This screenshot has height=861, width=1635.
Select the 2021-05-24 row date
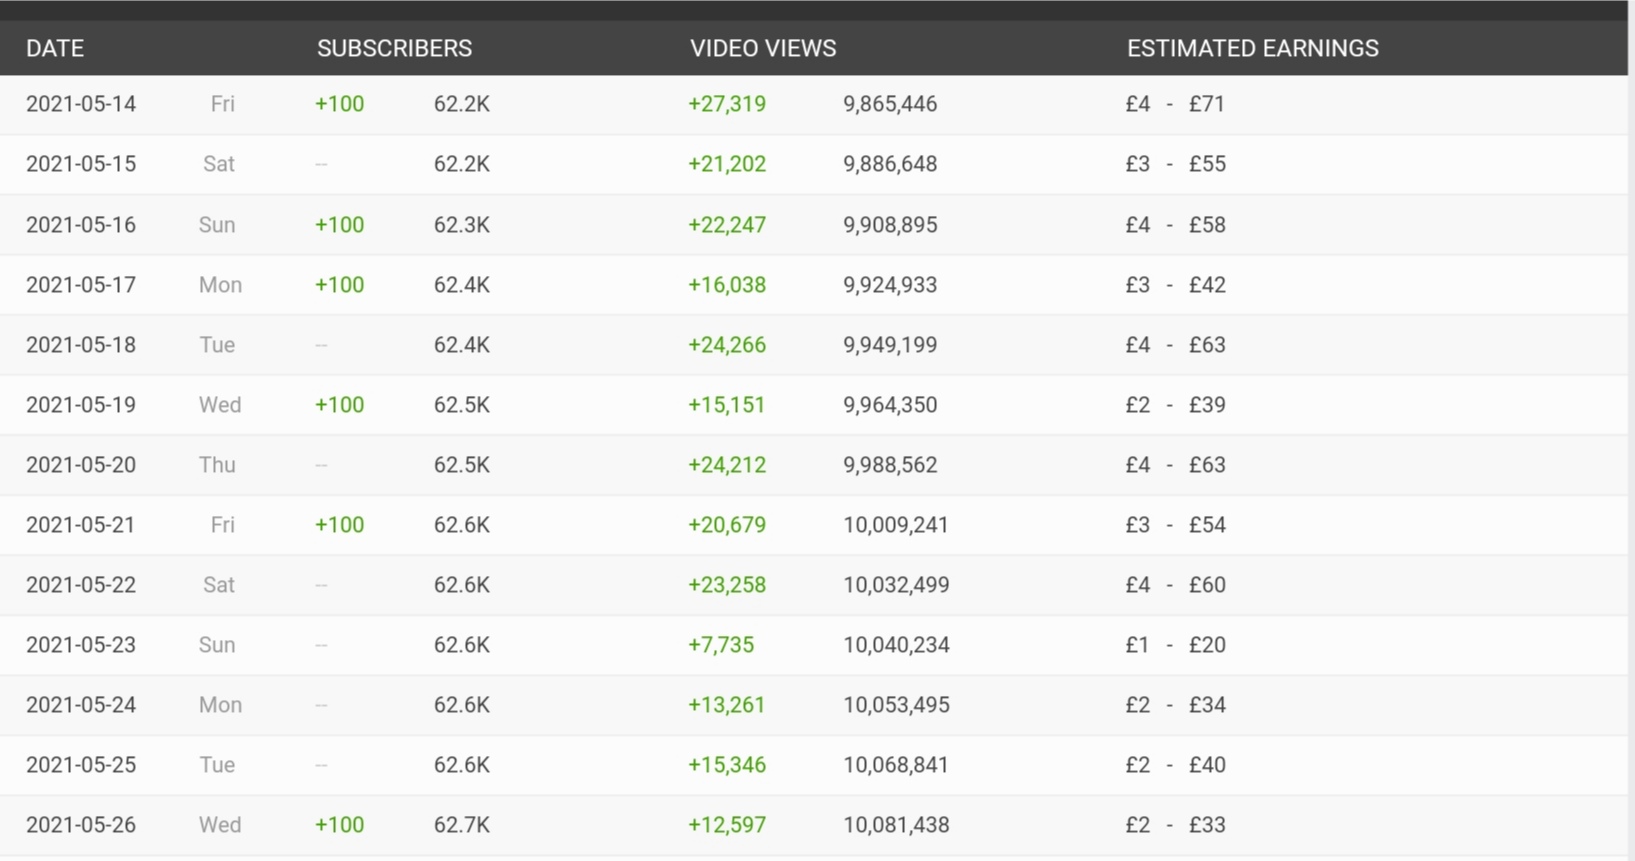(x=81, y=705)
